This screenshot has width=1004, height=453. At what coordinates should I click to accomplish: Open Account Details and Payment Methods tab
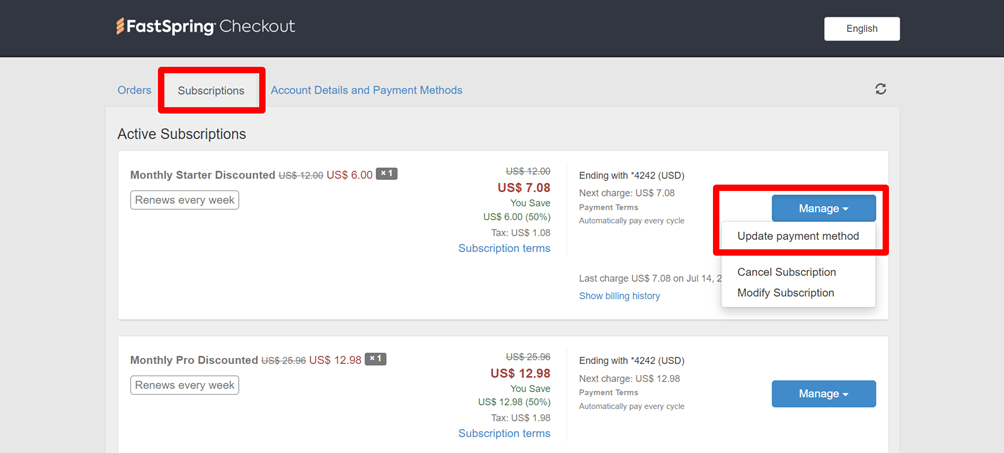coord(366,90)
